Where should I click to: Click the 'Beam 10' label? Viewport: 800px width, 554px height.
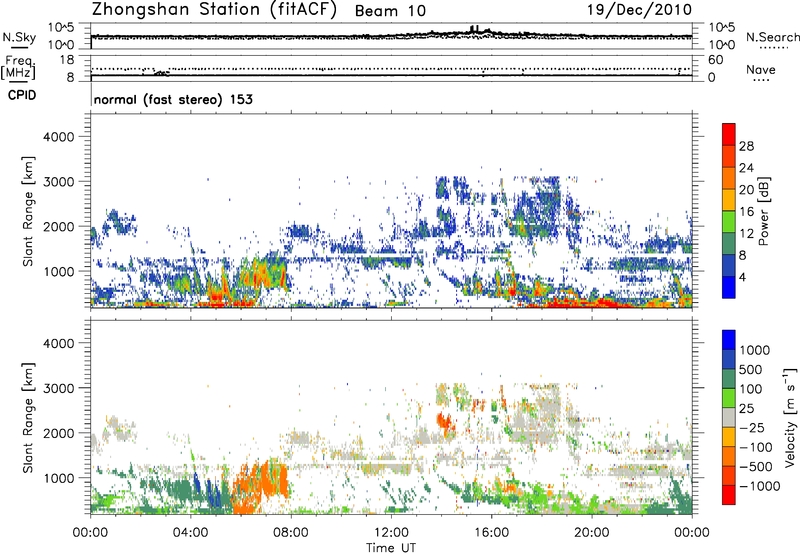point(390,11)
